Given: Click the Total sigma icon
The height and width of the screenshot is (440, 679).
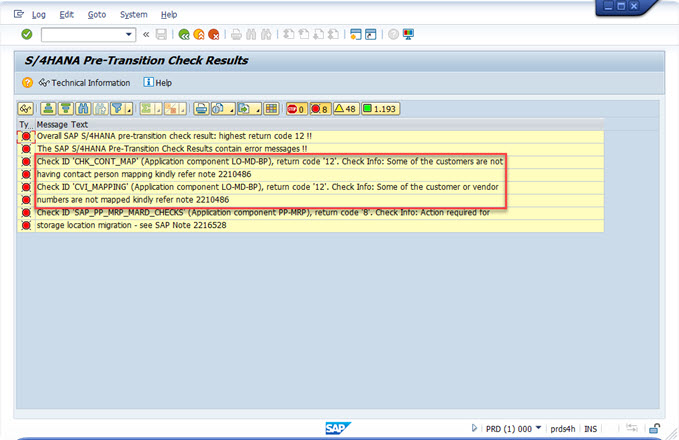Looking at the screenshot, I should tap(146, 109).
